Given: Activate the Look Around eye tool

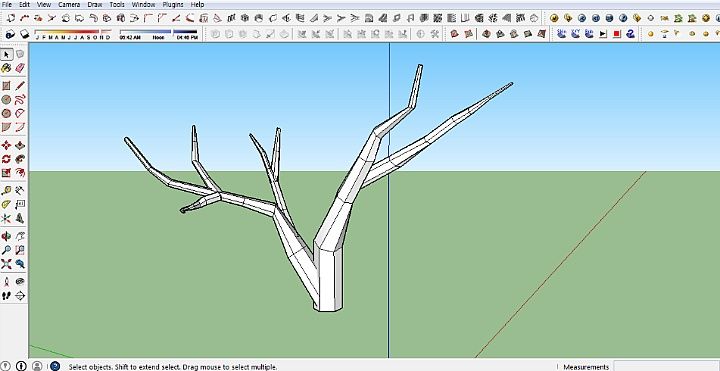Looking at the screenshot, I should point(20,281).
